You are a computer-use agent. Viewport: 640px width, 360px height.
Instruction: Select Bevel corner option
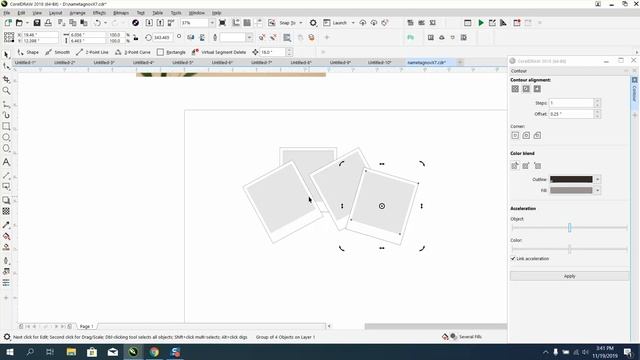click(x=537, y=135)
